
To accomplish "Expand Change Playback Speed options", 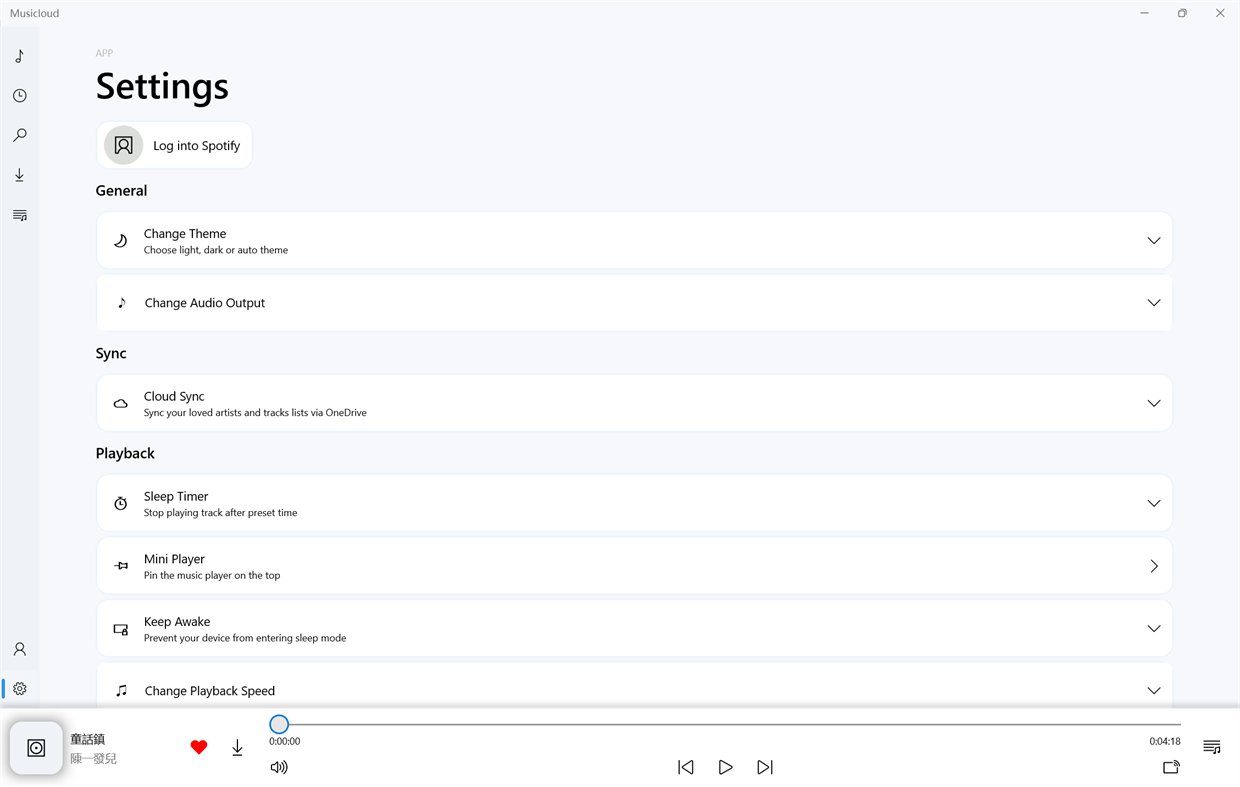I will click(1154, 689).
